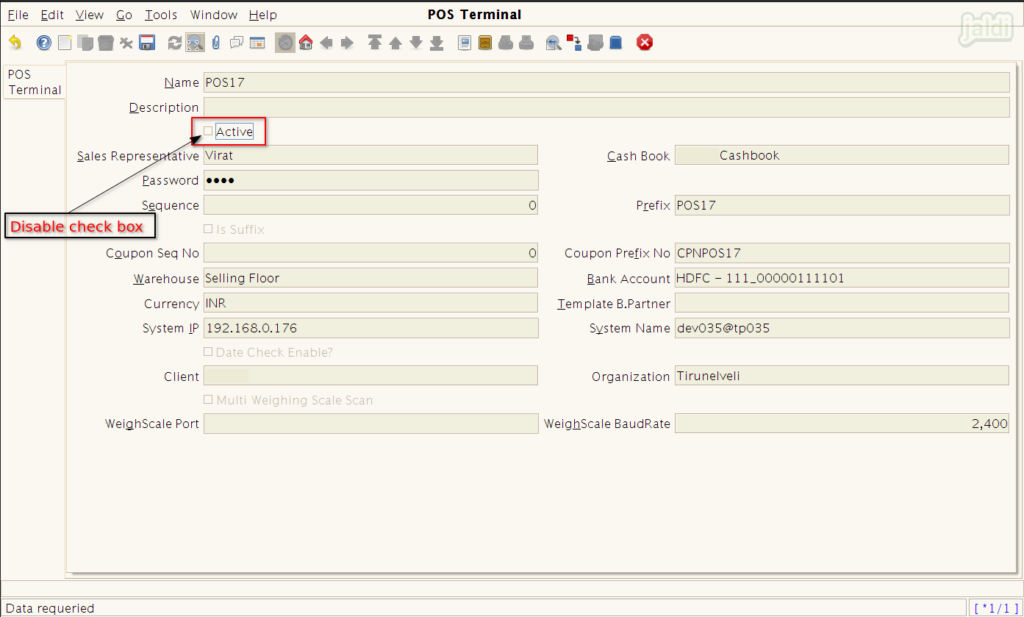This screenshot has width=1024, height=617.
Task: Open the Product Info blue icon
Action: [616, 43]
